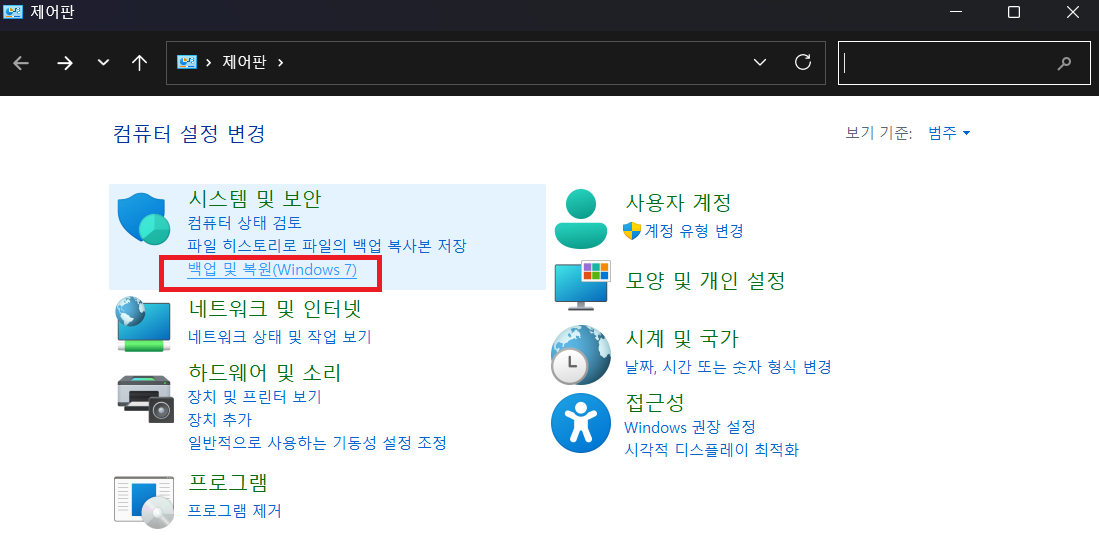This screenshot has width=1099, height=554.
Task: Expand the chevron before 제어판 in breadcrumb
Action: tap(208, 62)
